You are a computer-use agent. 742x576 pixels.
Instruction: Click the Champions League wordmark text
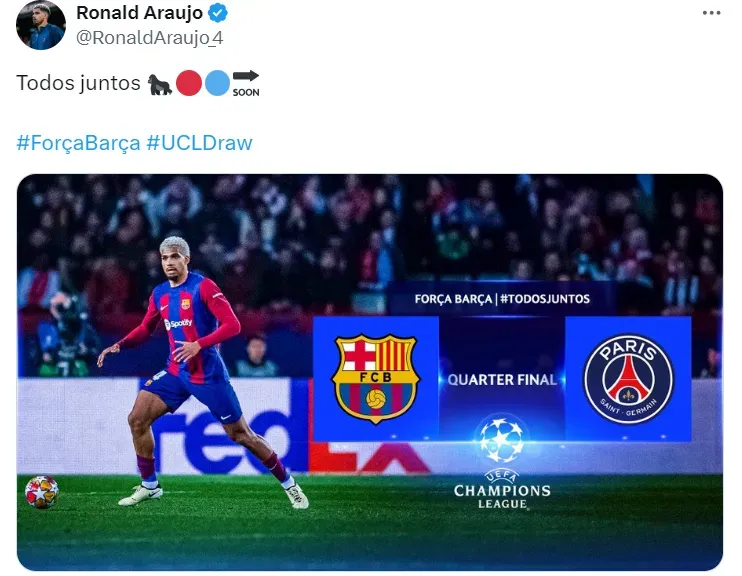coord(502,489)
